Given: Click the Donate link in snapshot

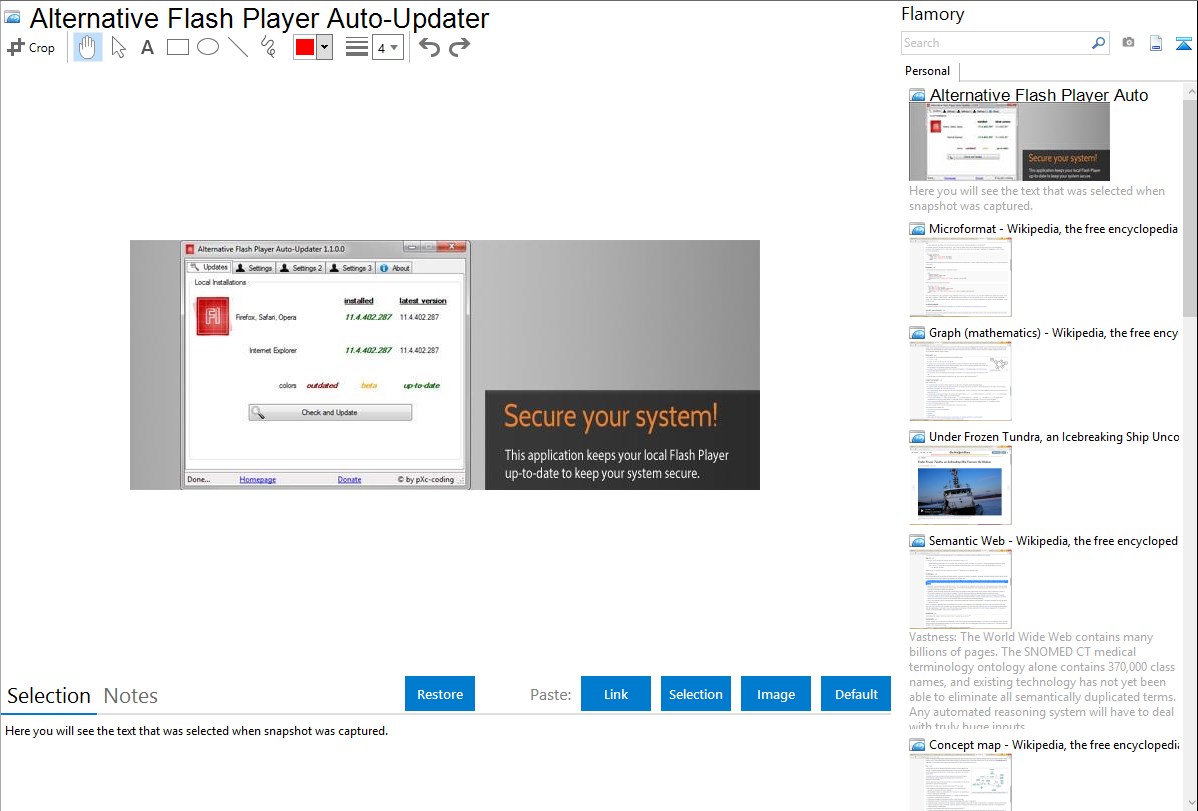Looking at the screenshot, I should (x=349, y=479).
